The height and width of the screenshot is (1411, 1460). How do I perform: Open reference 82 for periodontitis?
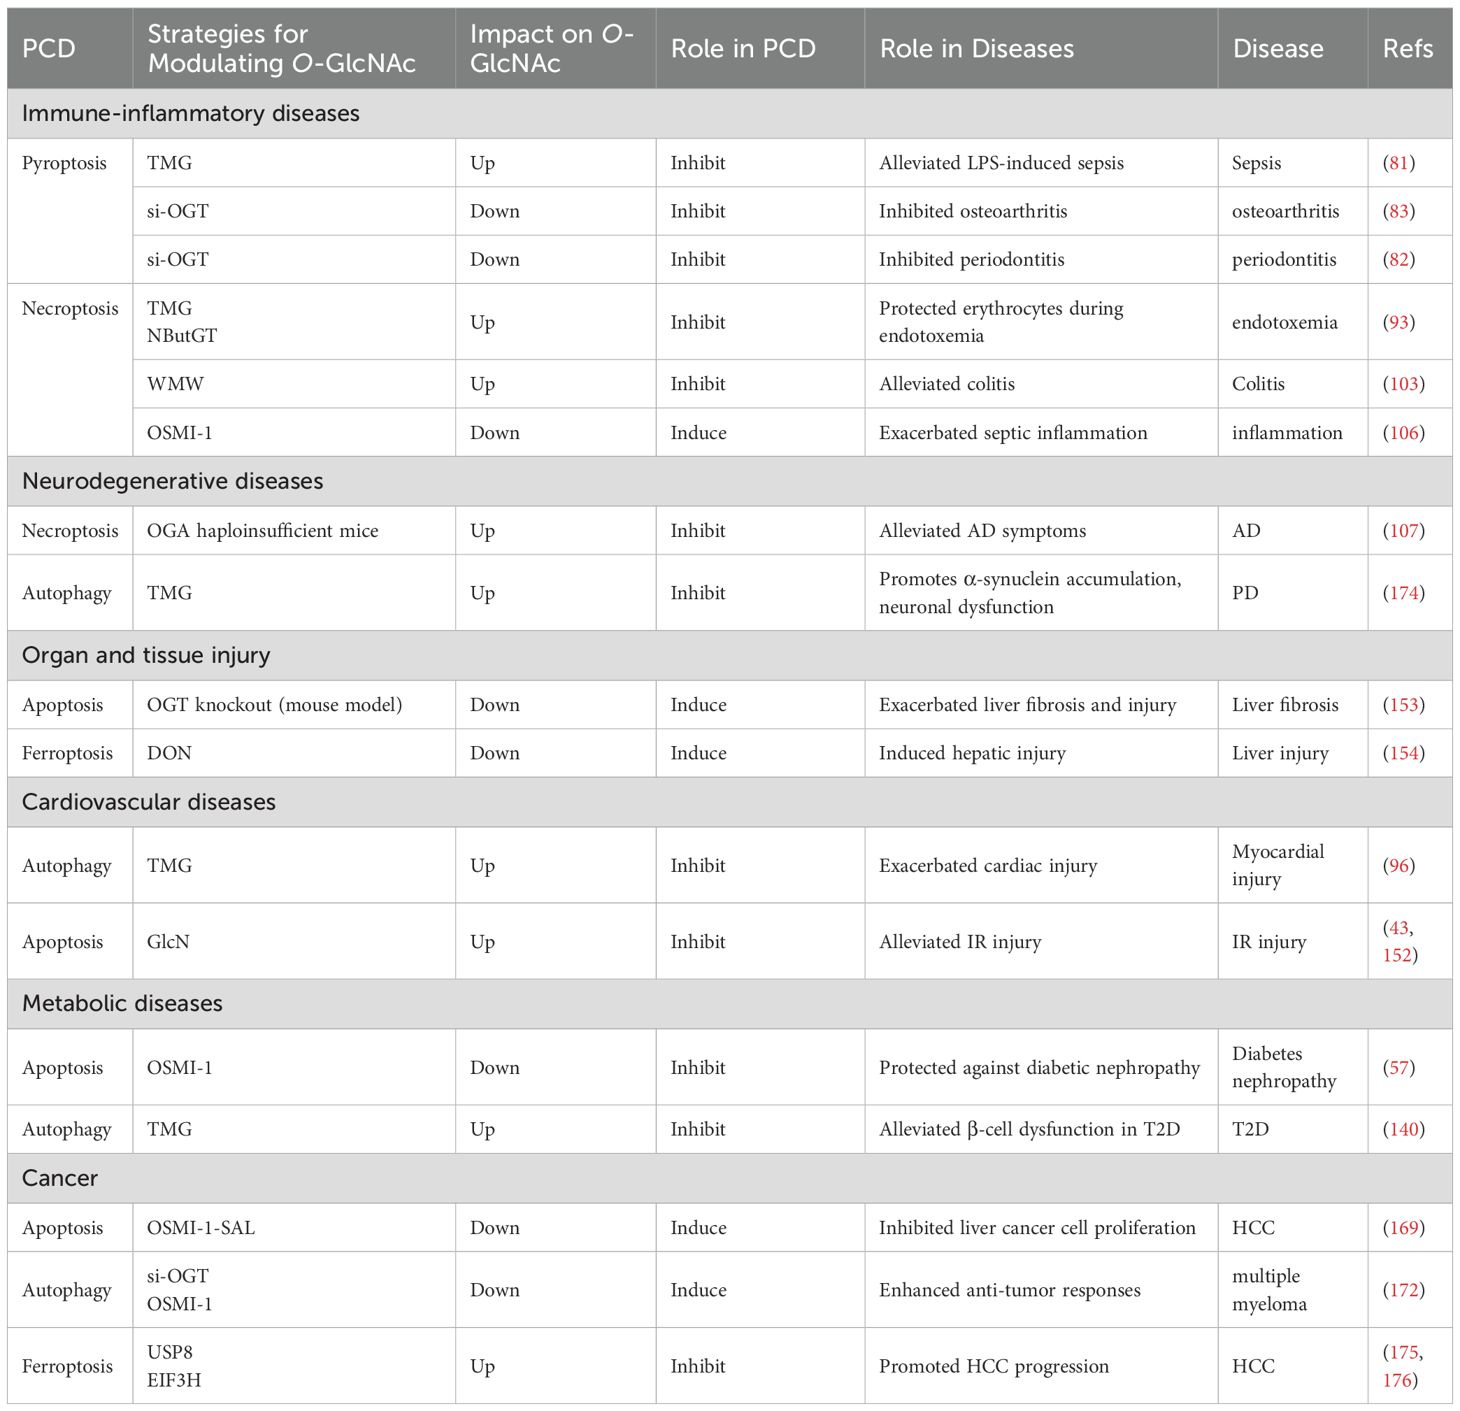coord(1398,259)
